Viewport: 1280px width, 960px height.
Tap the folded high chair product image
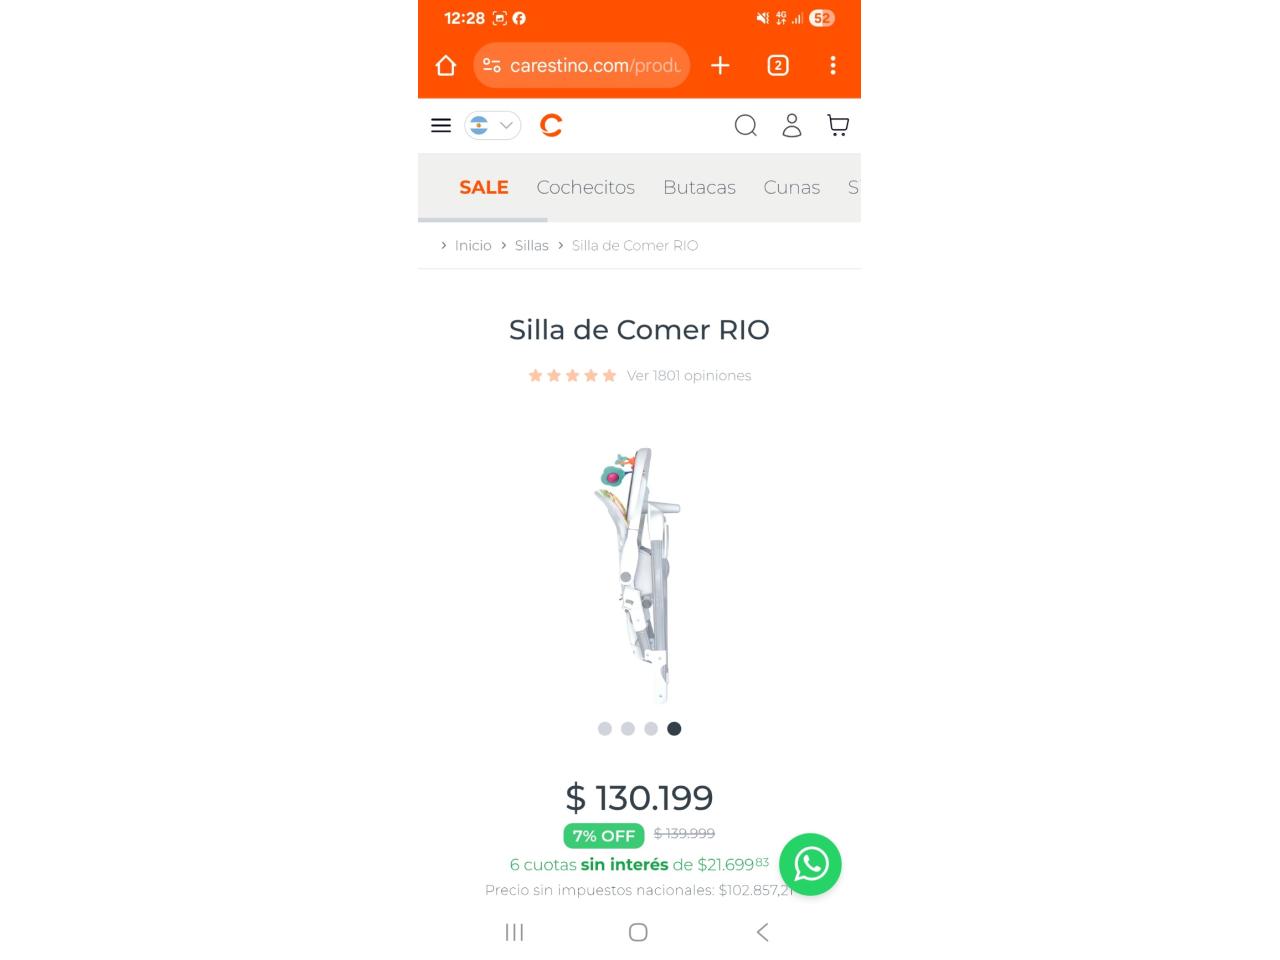coord(640,575)
